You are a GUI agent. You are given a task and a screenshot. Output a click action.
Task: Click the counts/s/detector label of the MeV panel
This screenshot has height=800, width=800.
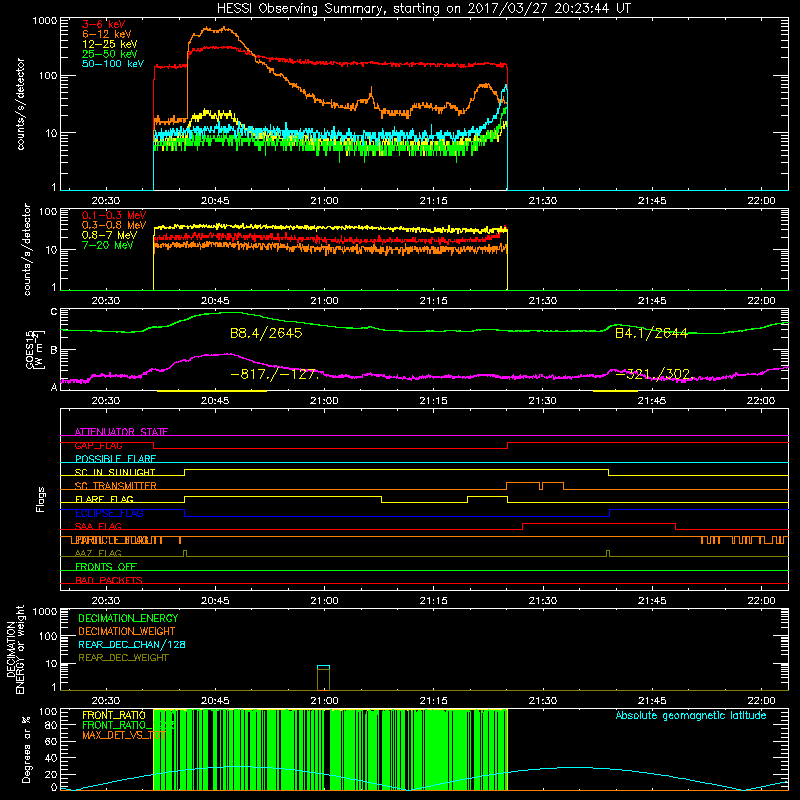click(x=27, y=249)
